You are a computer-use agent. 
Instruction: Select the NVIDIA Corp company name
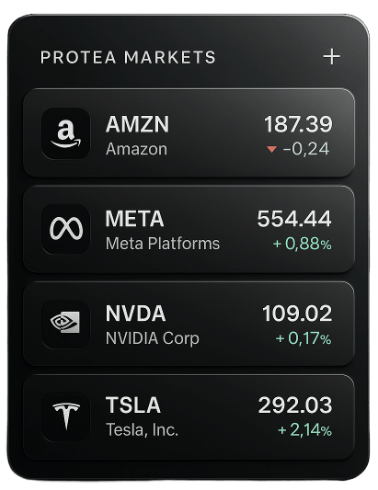[152, 338]
